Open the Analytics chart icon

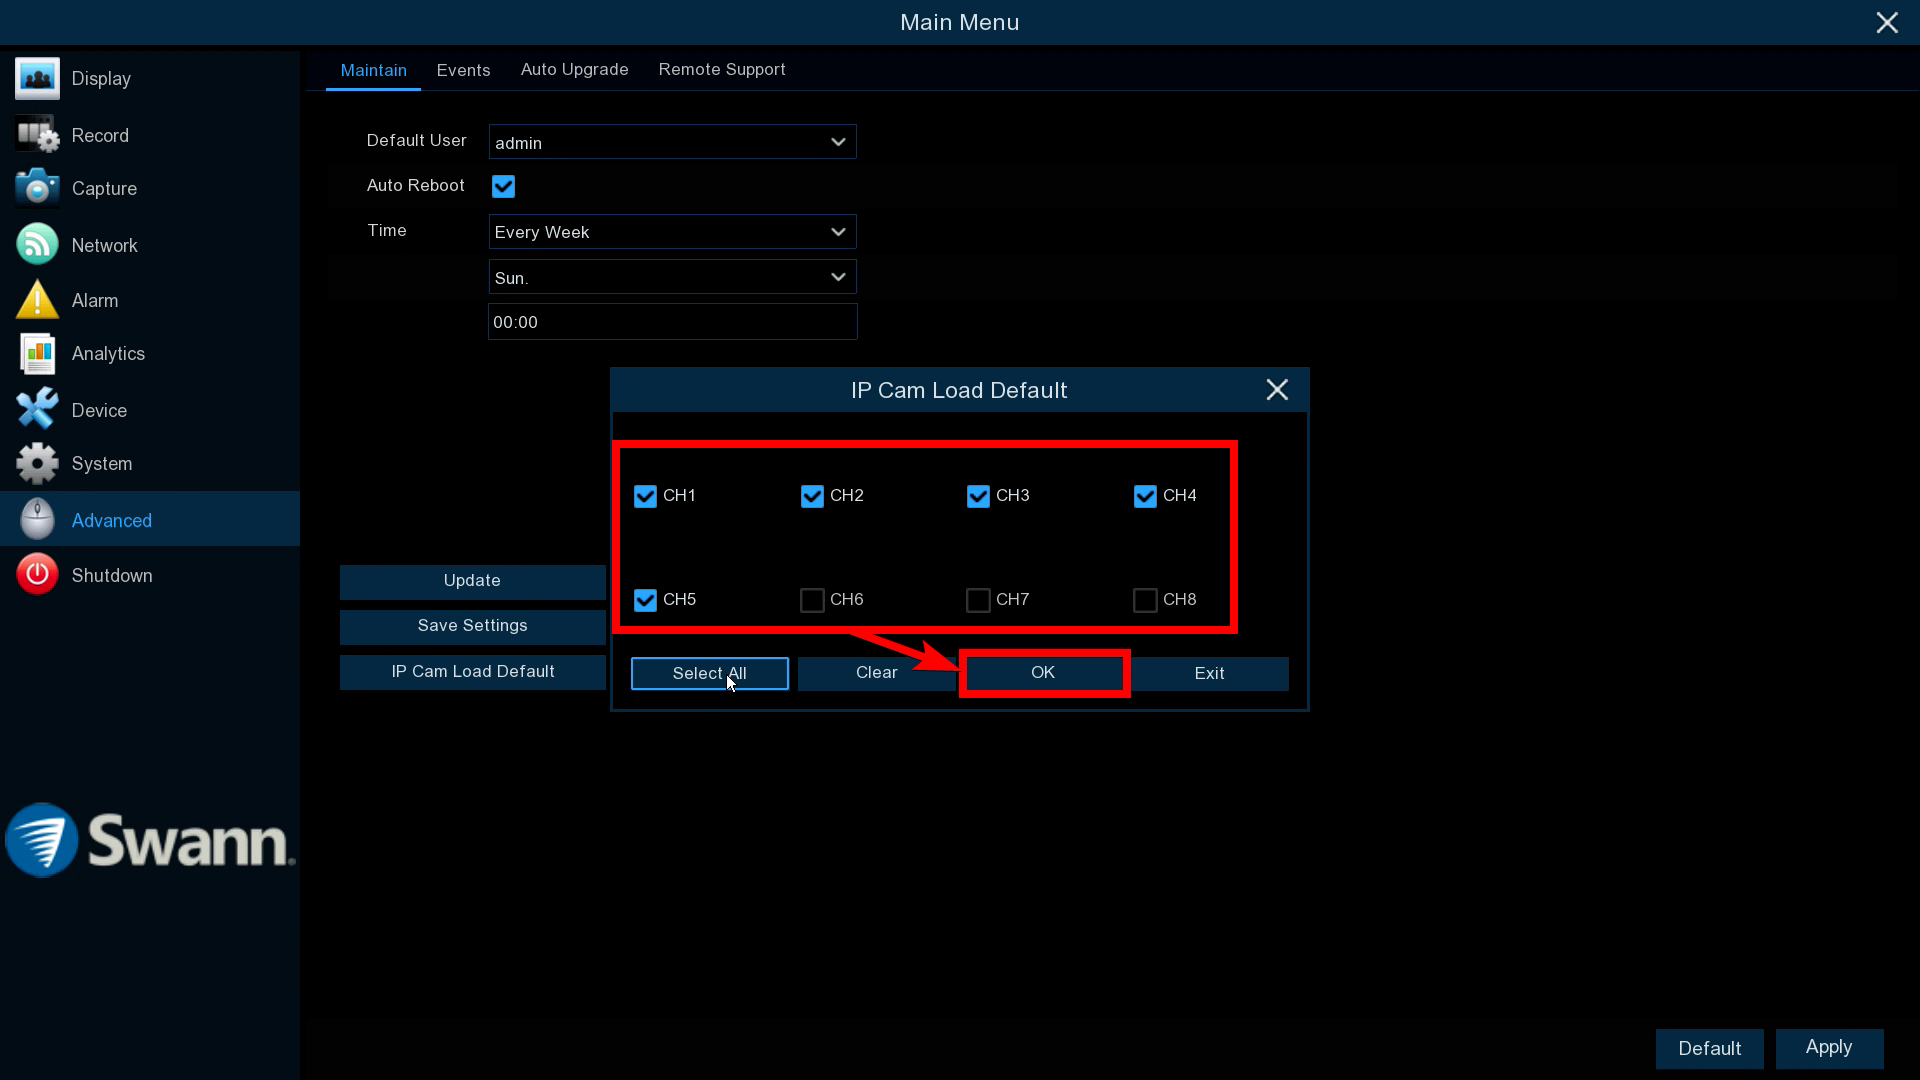pos(37,354)
